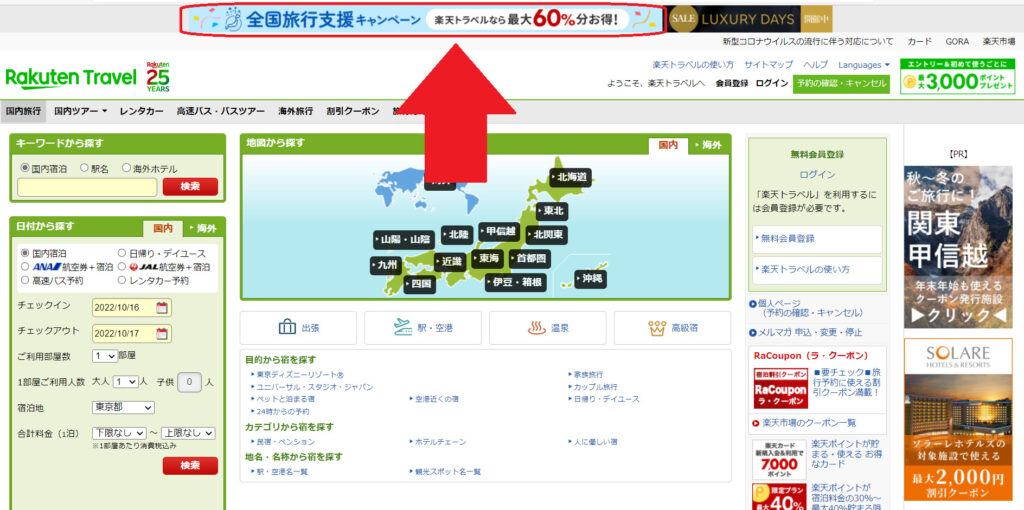The height and width of the screenshot is (510, 1024).
Task: Expand the 国内ツアー menu
Action: 81,111
